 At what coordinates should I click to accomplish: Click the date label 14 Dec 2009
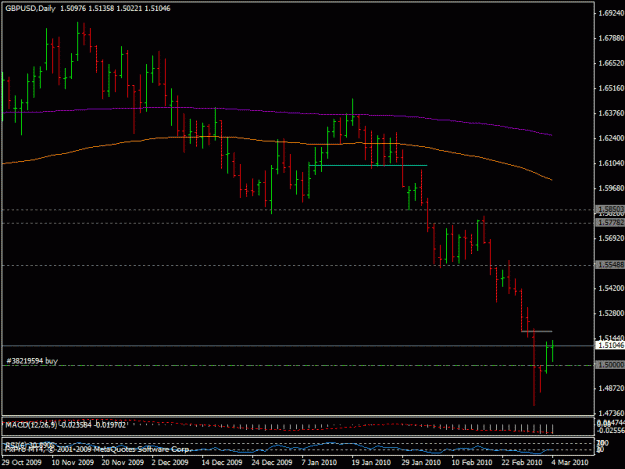click(x=222, y=462)
